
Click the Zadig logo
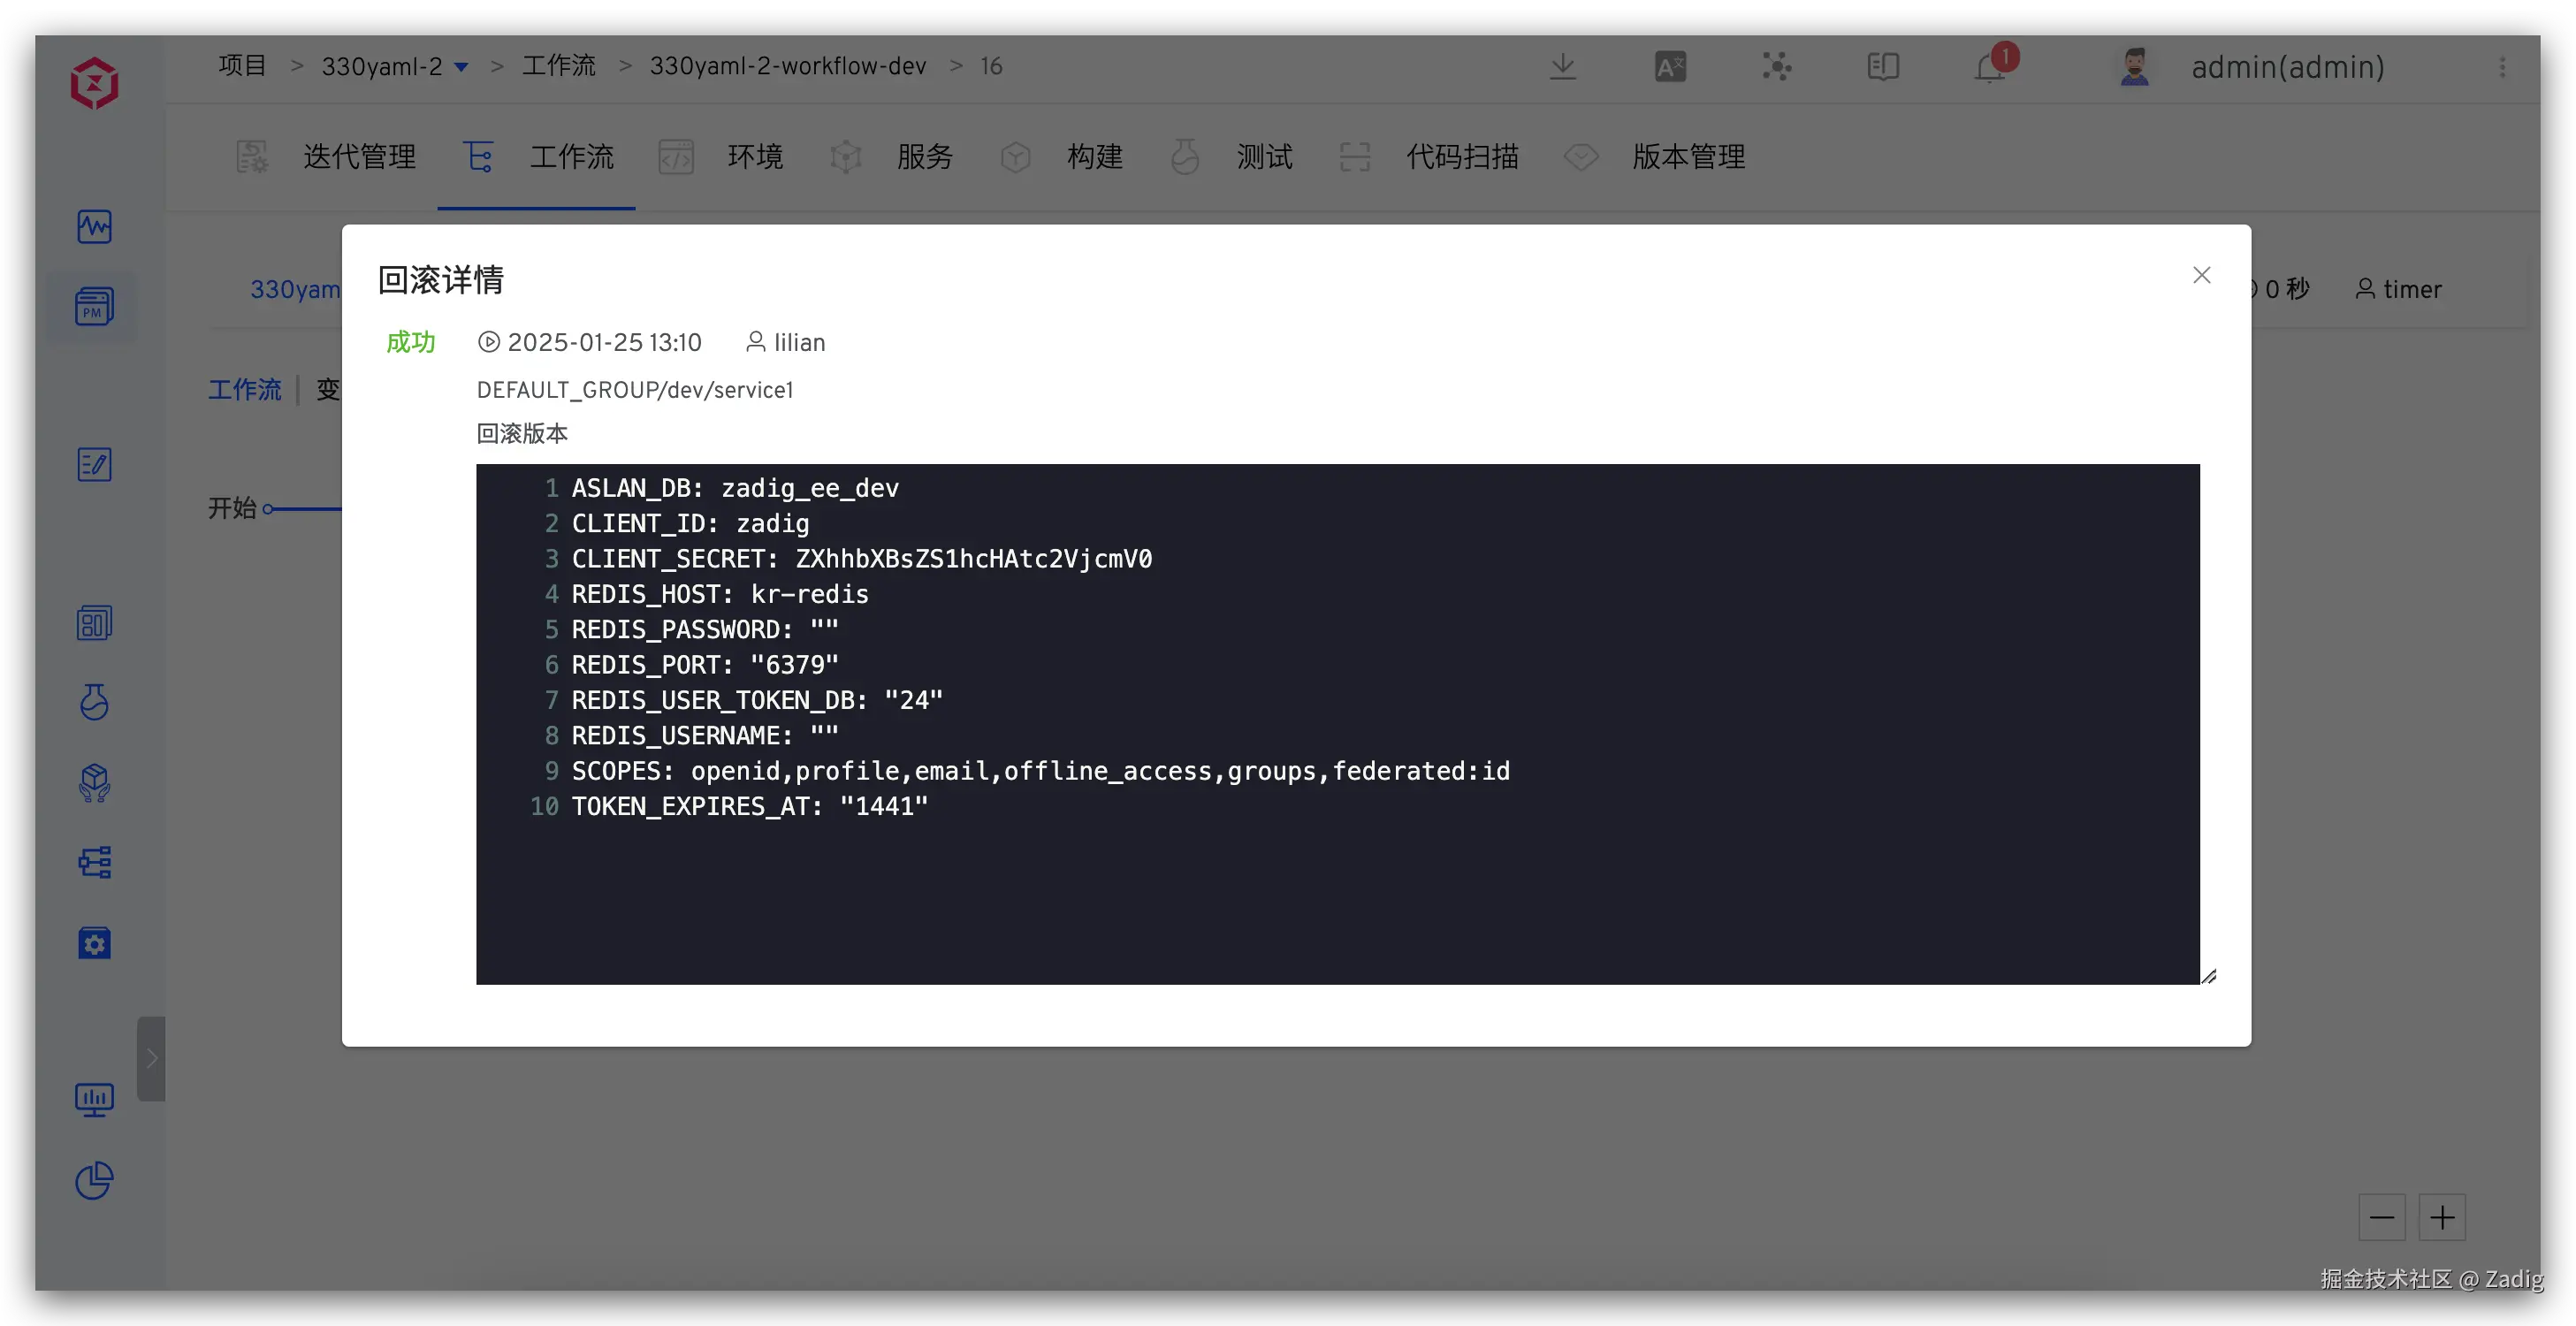[94, 82]
